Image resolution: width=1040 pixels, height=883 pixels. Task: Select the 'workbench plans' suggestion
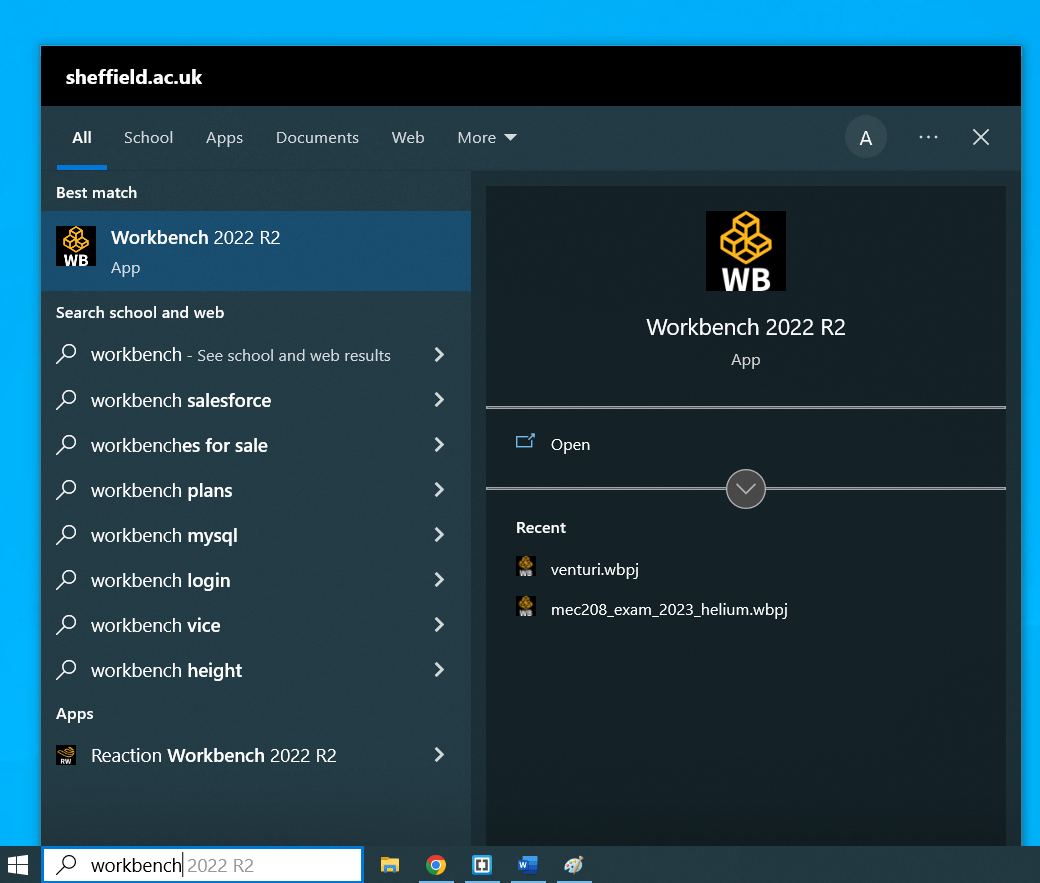162,490
